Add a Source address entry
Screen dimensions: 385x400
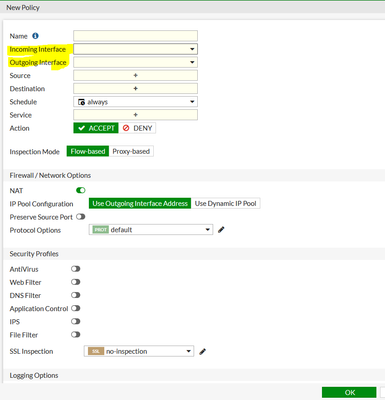click(x=135, y=75)
